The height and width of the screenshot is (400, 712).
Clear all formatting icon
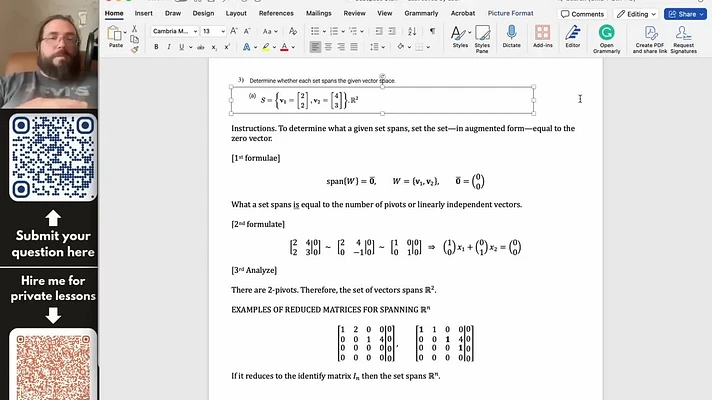click(293, 31)
